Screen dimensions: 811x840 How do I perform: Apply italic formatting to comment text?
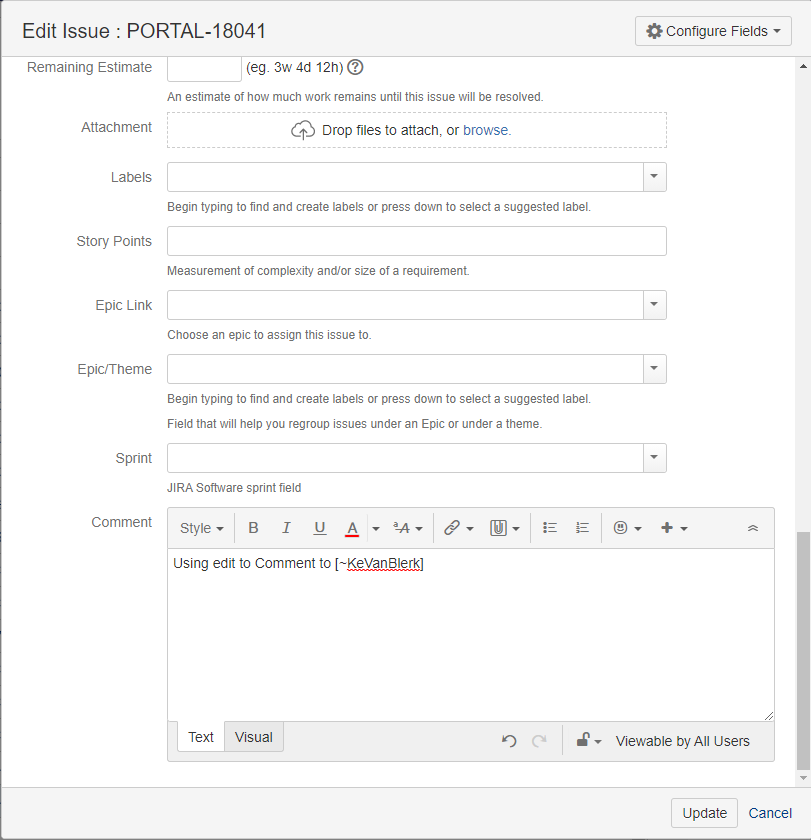[287, 527]
